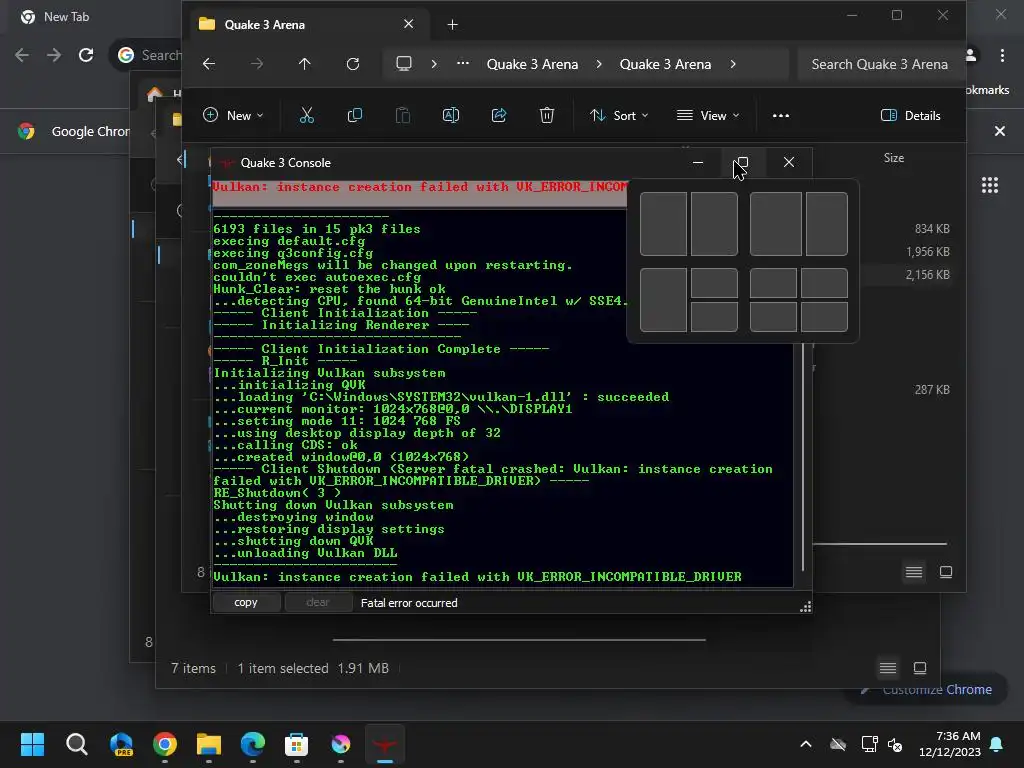This screenshot has width=1024, height=768.
Task: Reload the Chrome New Tab page
Action: (86, 56)
